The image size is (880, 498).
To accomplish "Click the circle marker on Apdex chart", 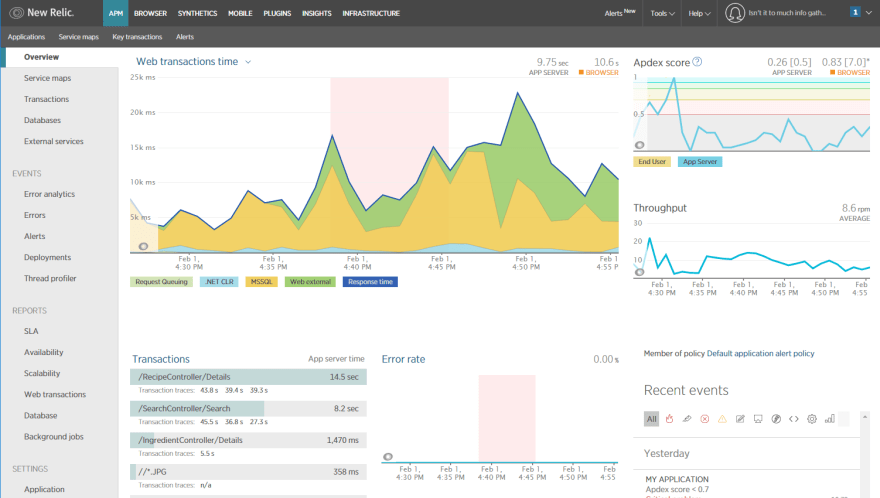I will click(x=639, y=145).
